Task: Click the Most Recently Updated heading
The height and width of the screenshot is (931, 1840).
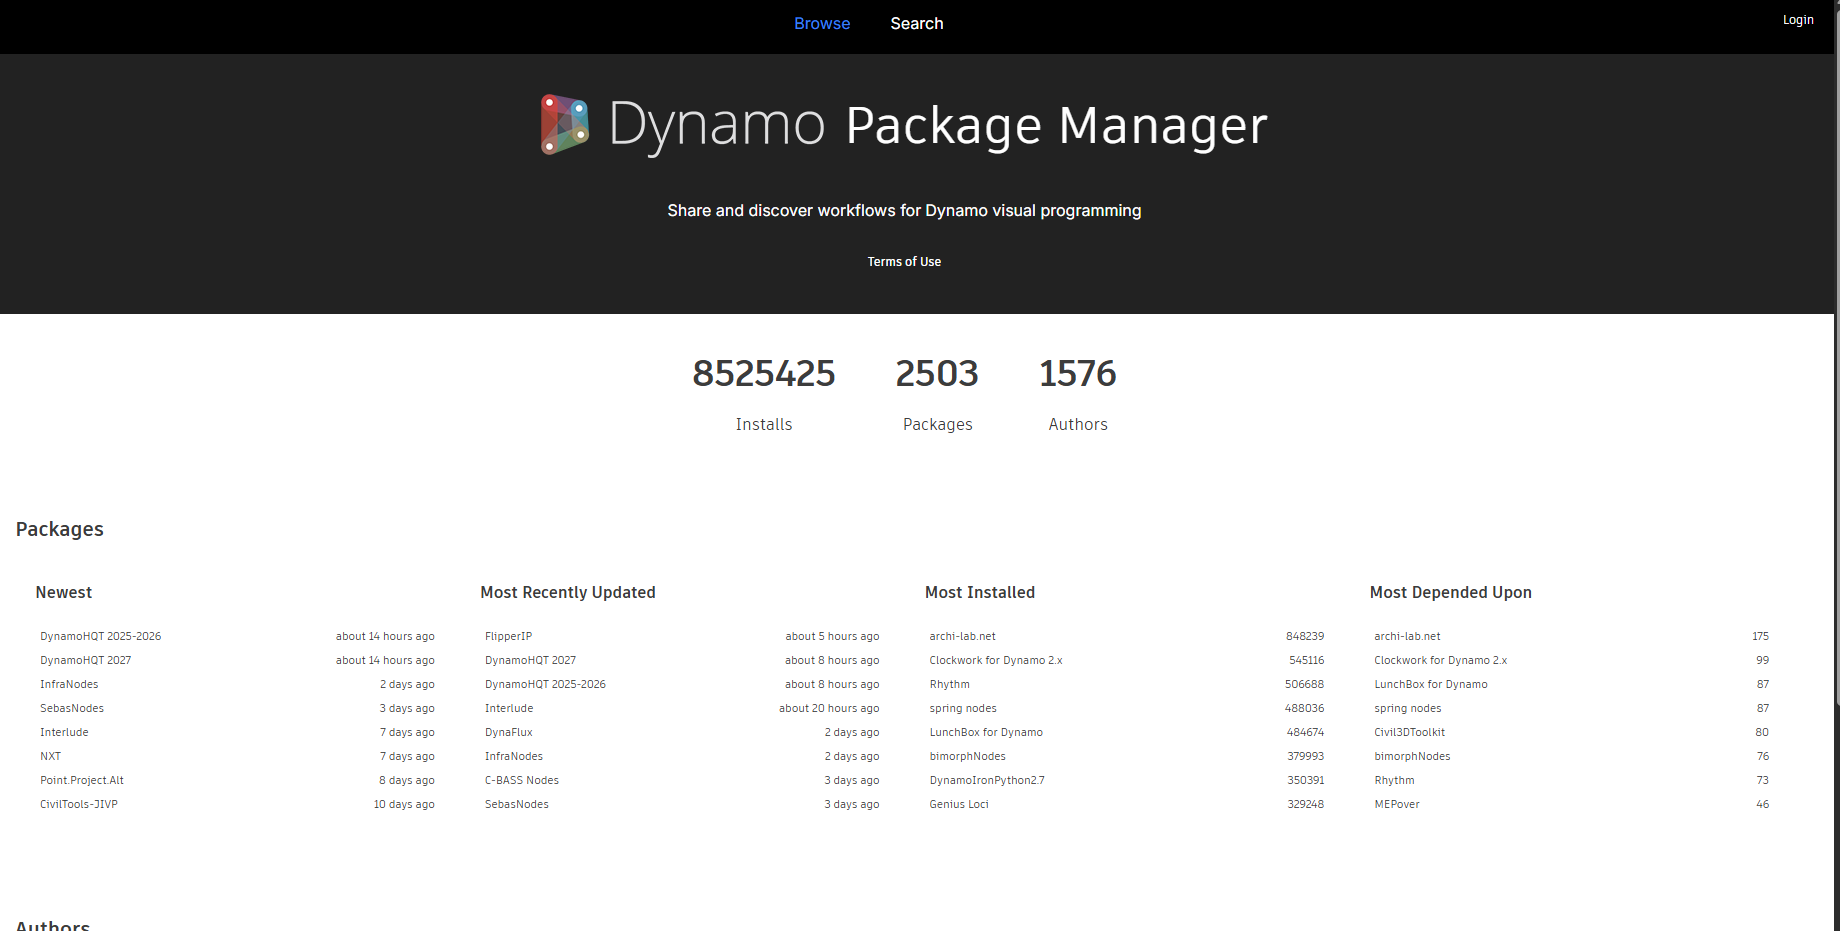Action: pyautogui.click(x=568, y=592)
